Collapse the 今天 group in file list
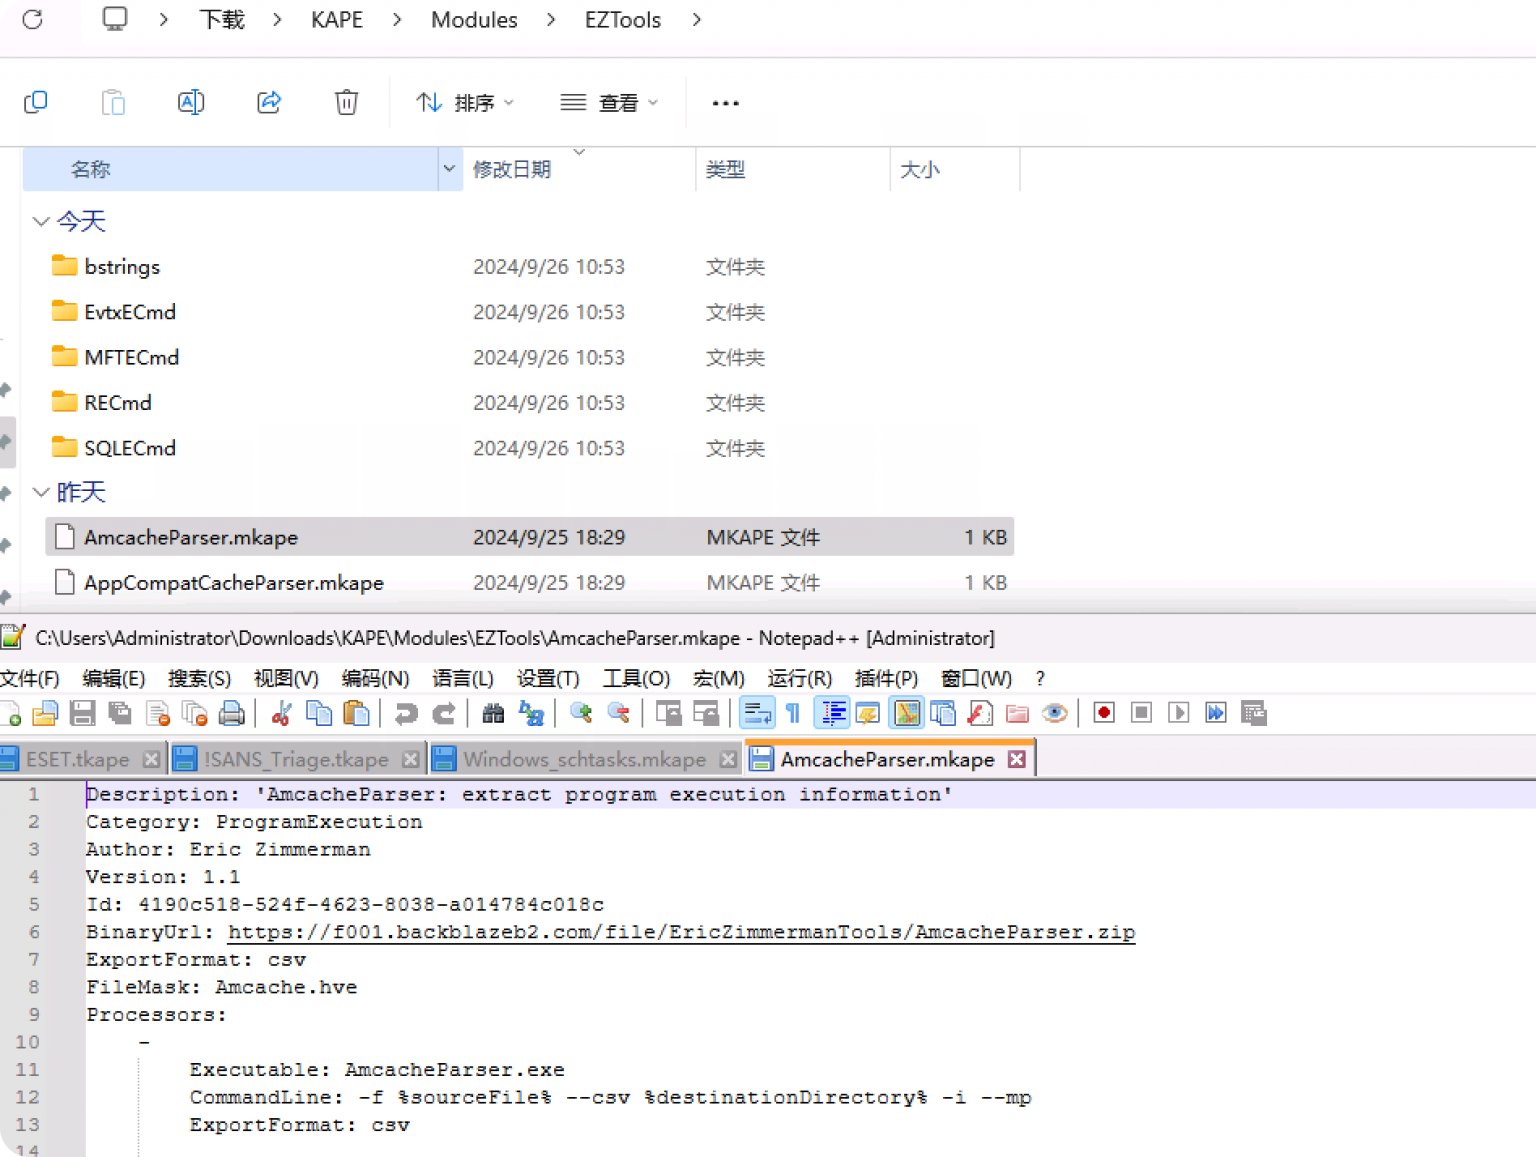The width and height of the screenshot is (1536, 1157). click(x=41, y=221)
